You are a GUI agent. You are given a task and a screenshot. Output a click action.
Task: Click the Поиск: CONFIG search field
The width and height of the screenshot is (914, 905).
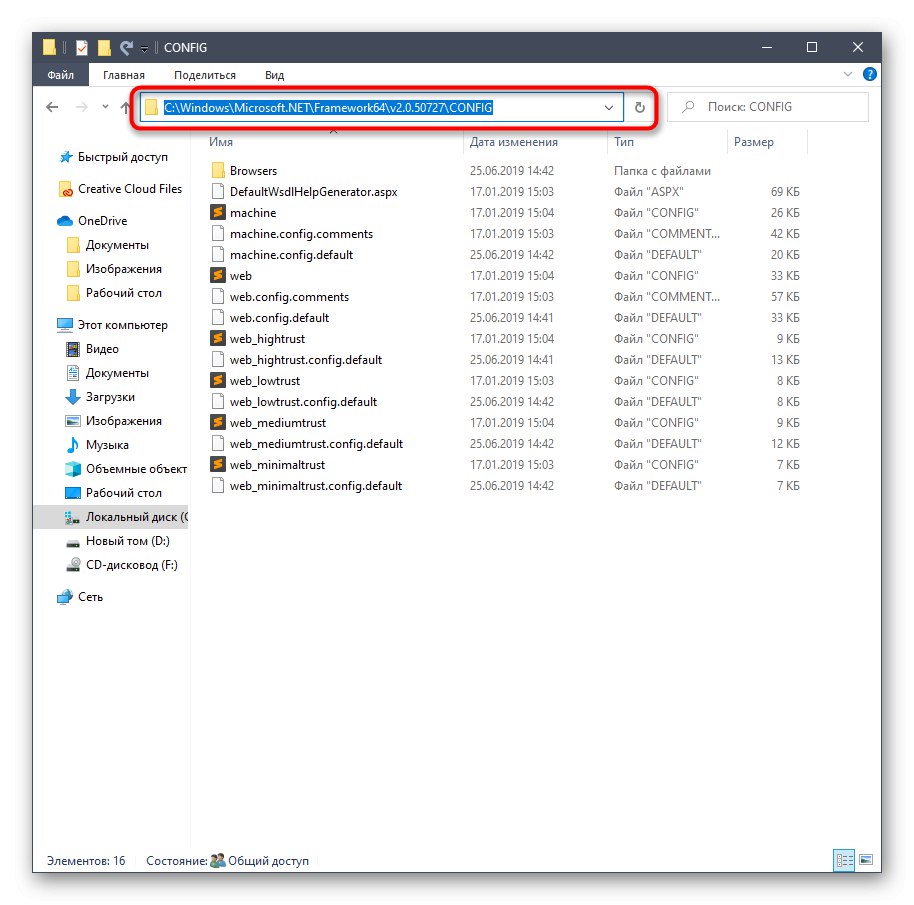coord(768,107)
